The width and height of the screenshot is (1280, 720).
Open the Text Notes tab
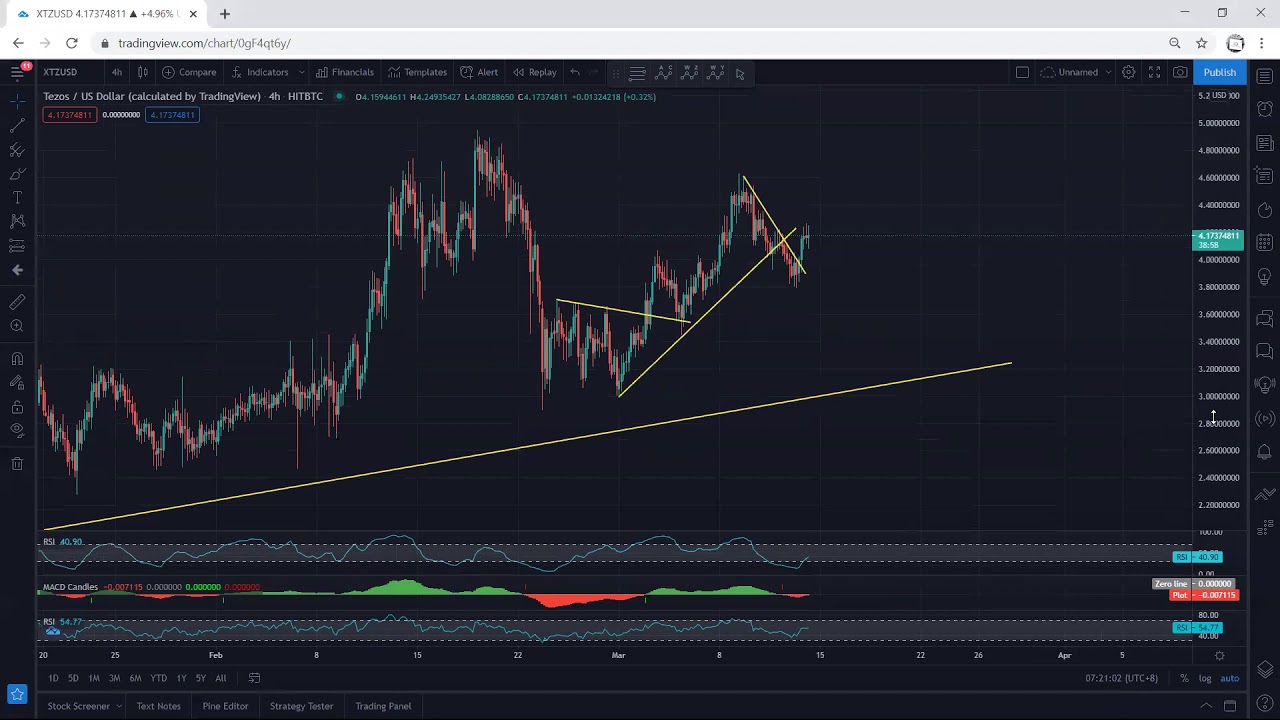[158, 706]
